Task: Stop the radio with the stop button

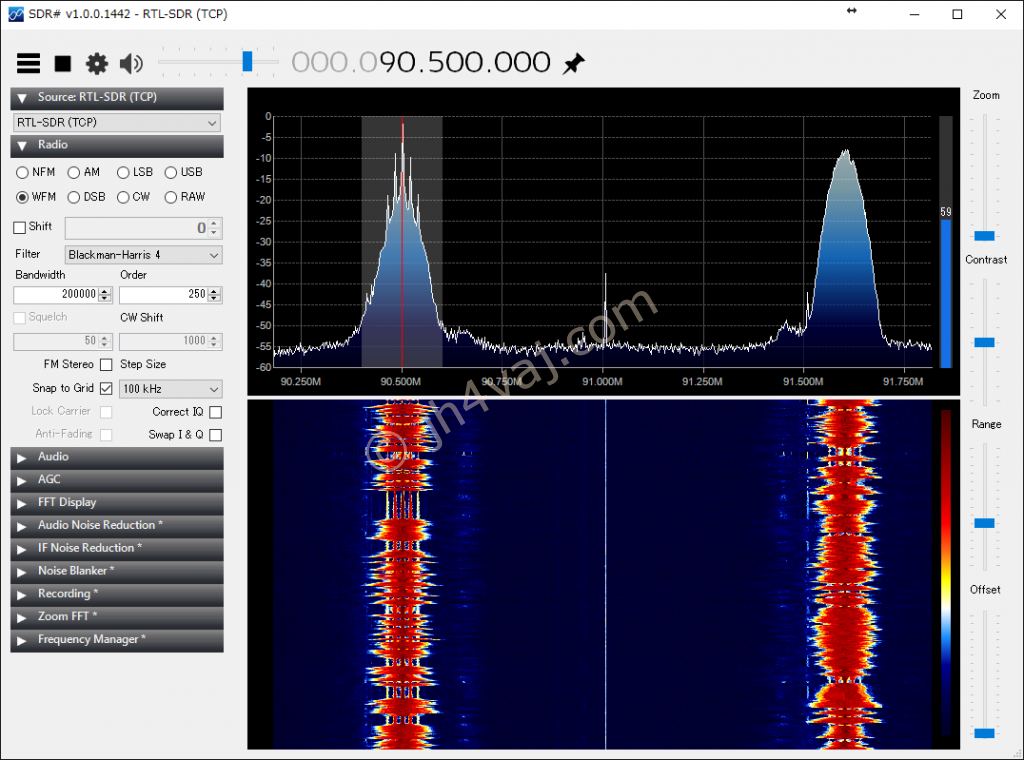Action: pos(61,63)
